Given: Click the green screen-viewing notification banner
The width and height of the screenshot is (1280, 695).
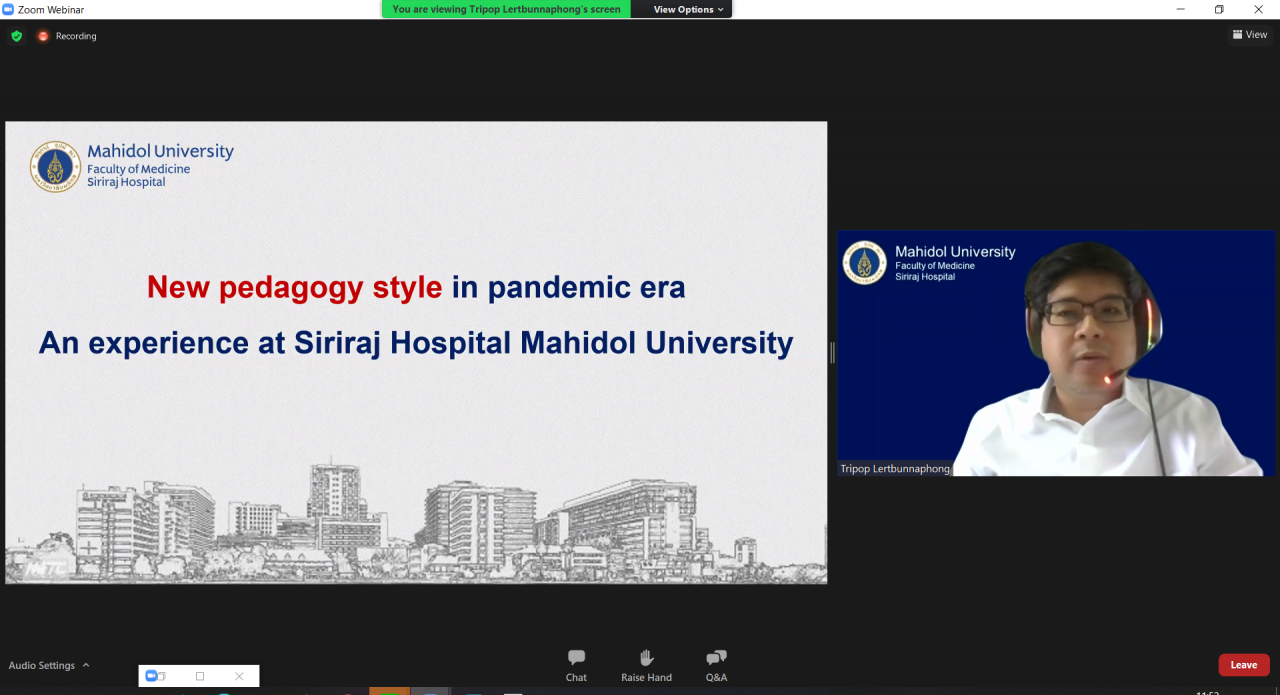Looking at the screenshot, I should 506,9.
